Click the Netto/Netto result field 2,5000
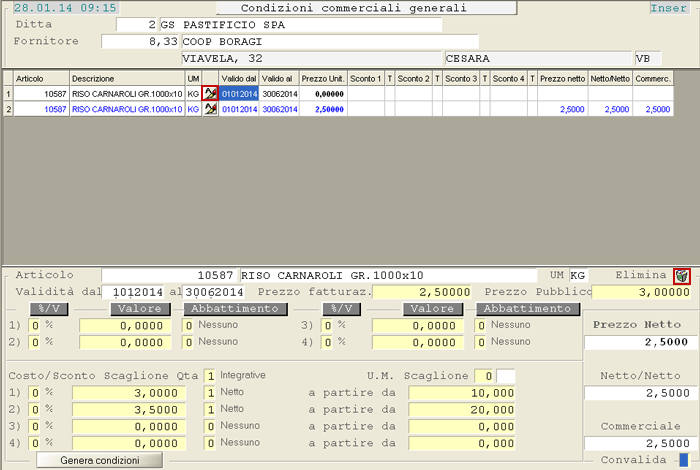The width and height of the screenshot is (700, 470). [x=641, y=393]
